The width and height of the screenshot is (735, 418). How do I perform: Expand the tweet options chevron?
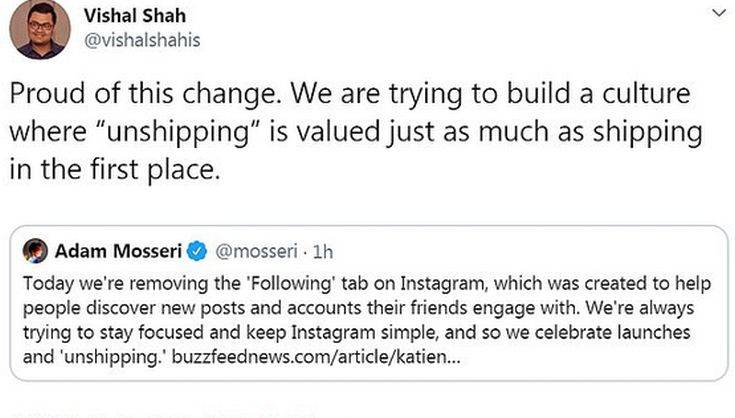pos(716,14)
